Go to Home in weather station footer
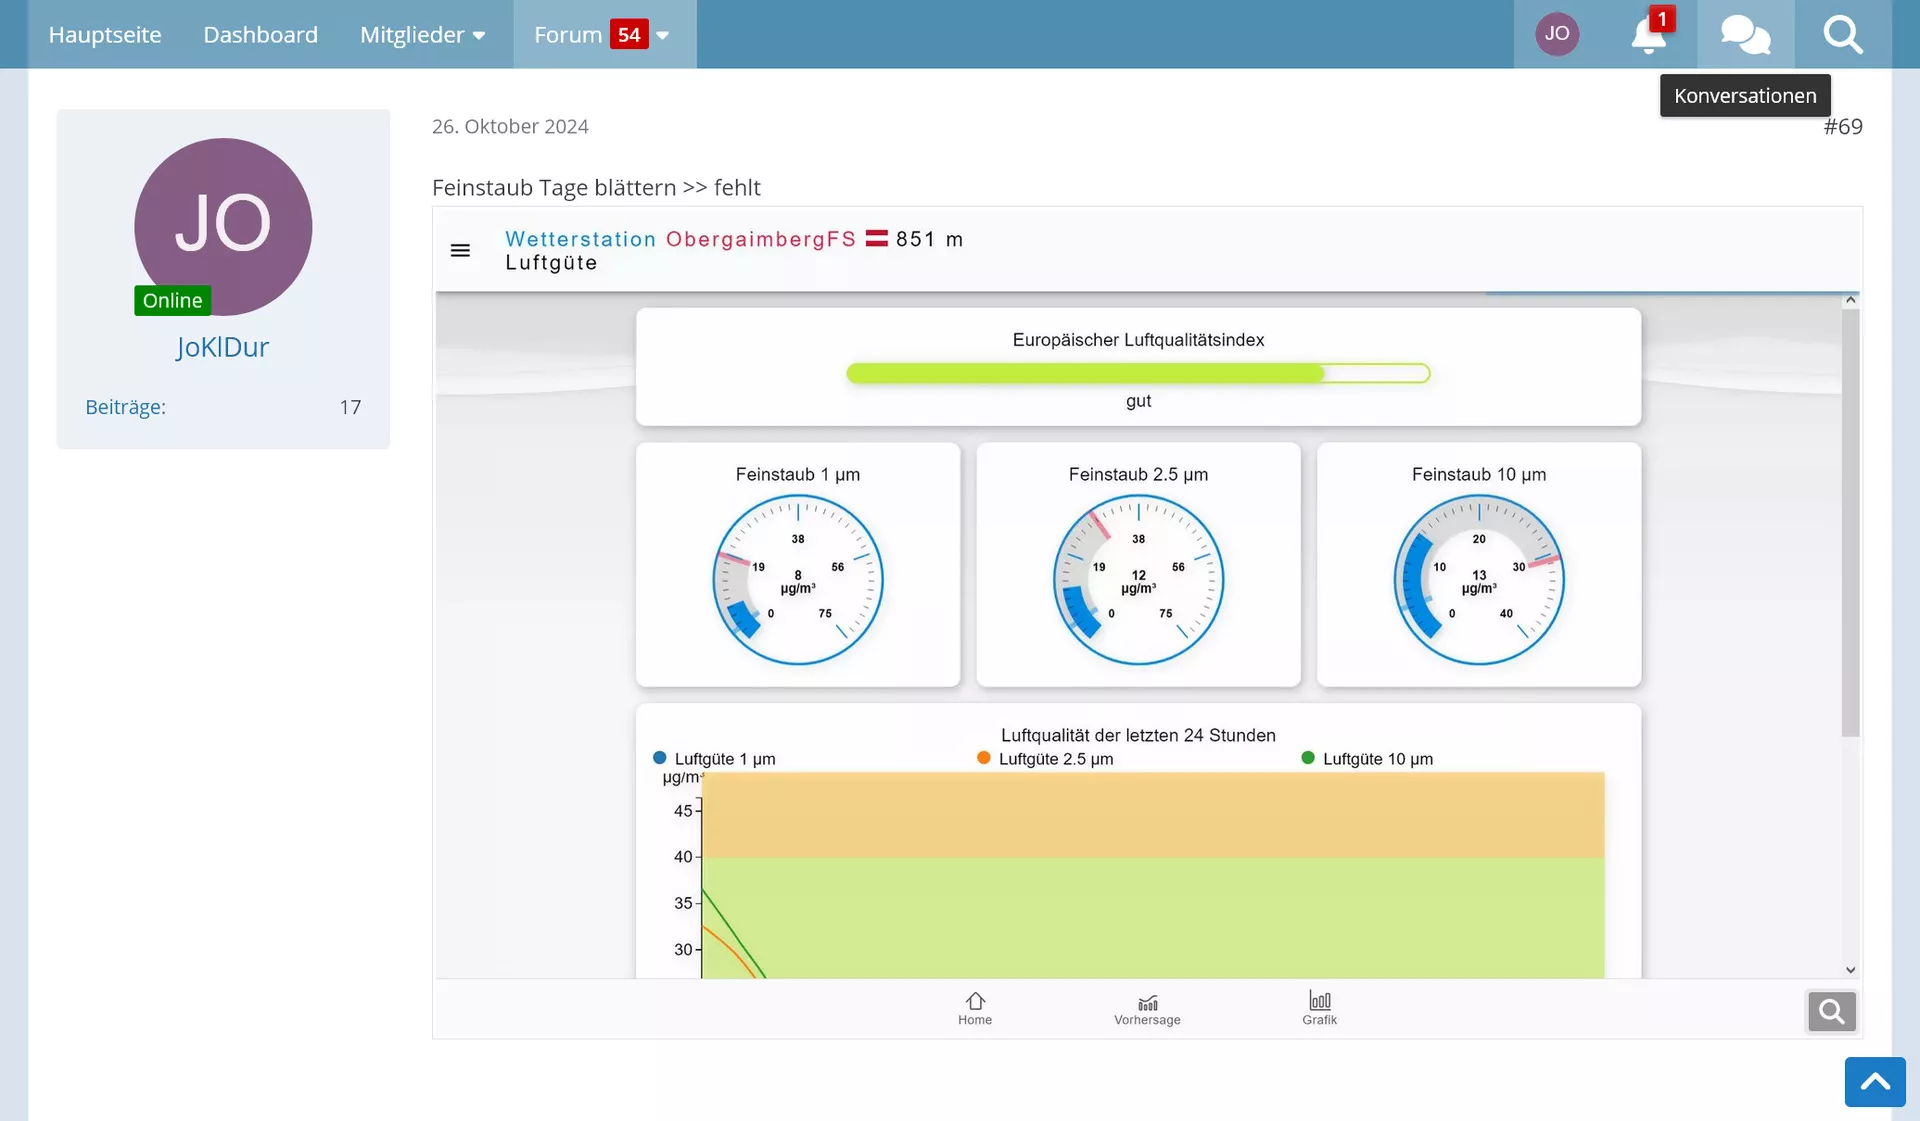The height and width of the screenshot is (1121, 1920). coord(975,1008)
